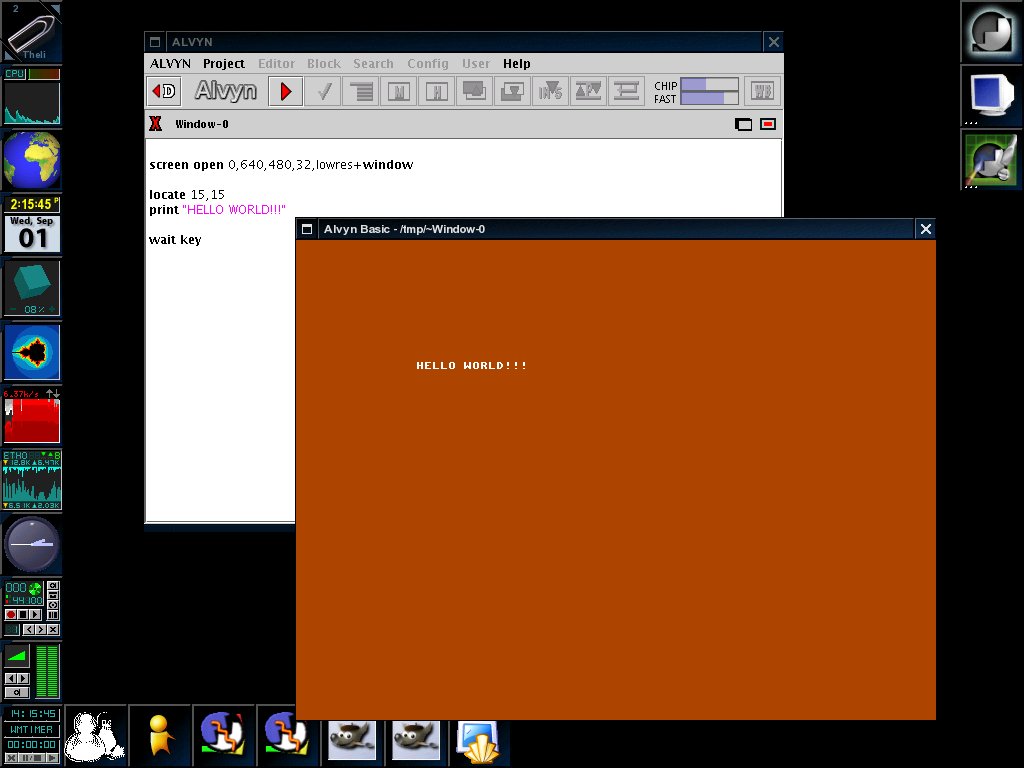Click the red X icon beside Window-0
1024x768 pixels.
(155, 124)
